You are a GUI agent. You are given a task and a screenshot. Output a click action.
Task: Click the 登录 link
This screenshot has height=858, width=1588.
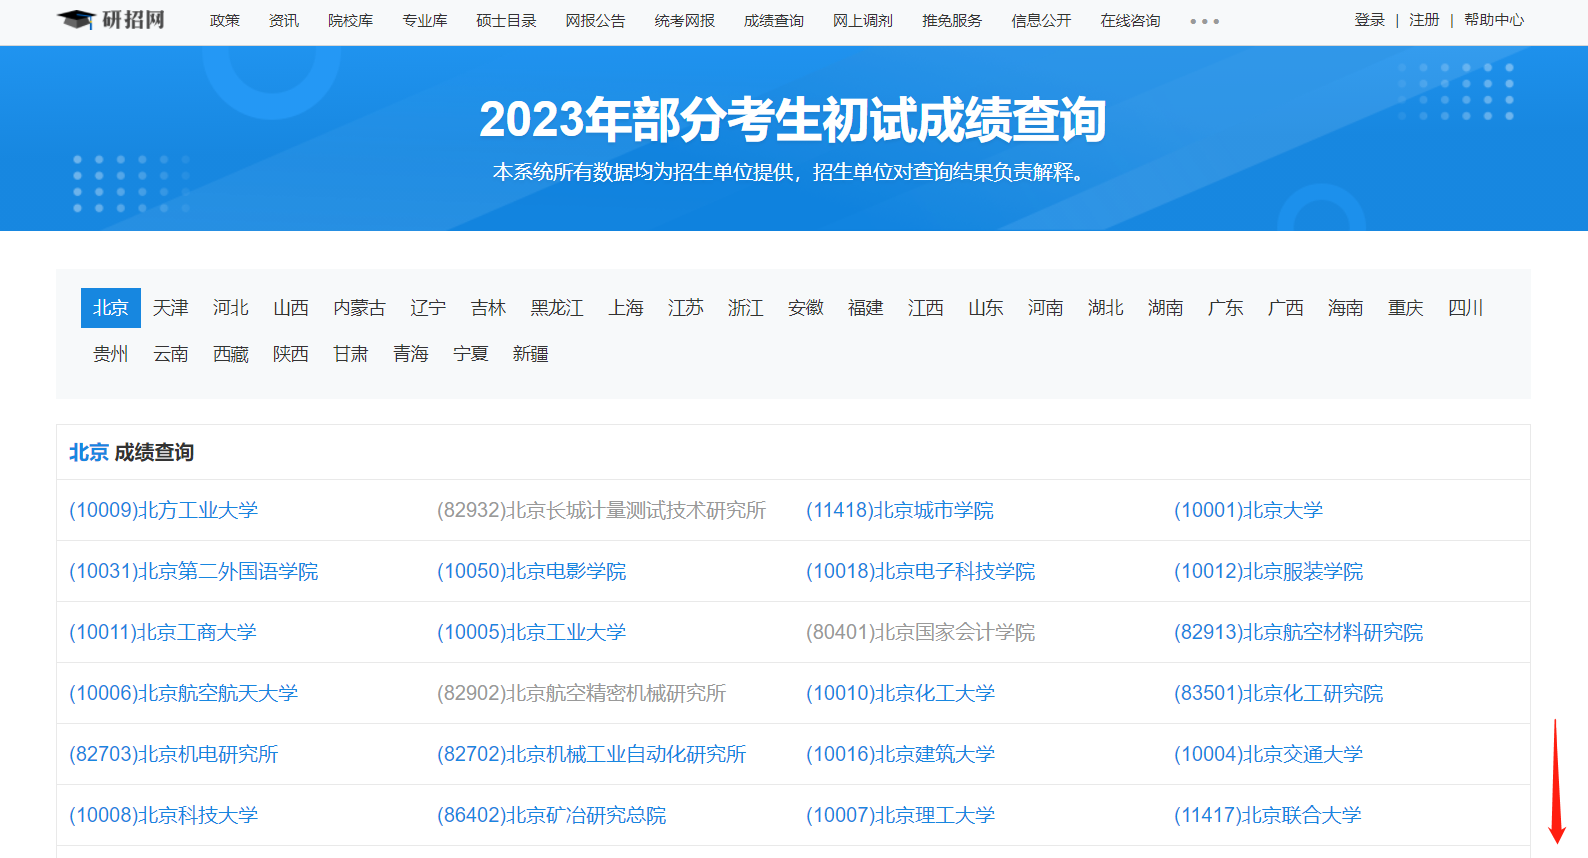tap(1370, 20)
